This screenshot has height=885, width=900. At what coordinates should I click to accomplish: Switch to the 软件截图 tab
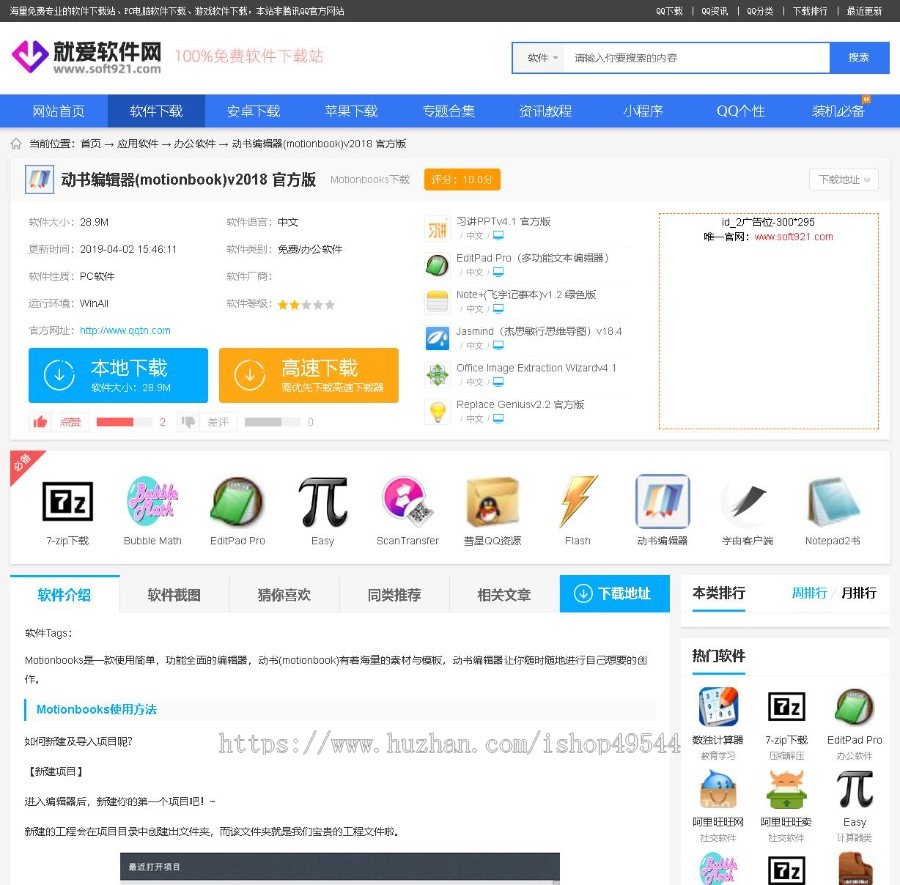[x=174, y=595]
